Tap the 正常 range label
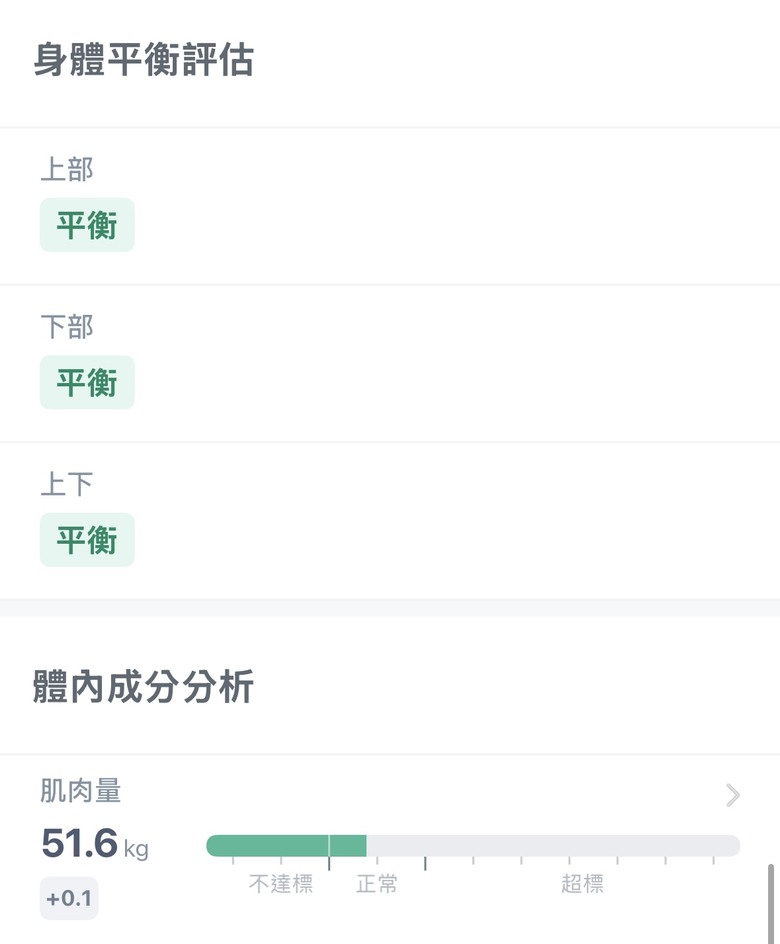This screenshot has width=780, height=944. [x=377, y=884]
